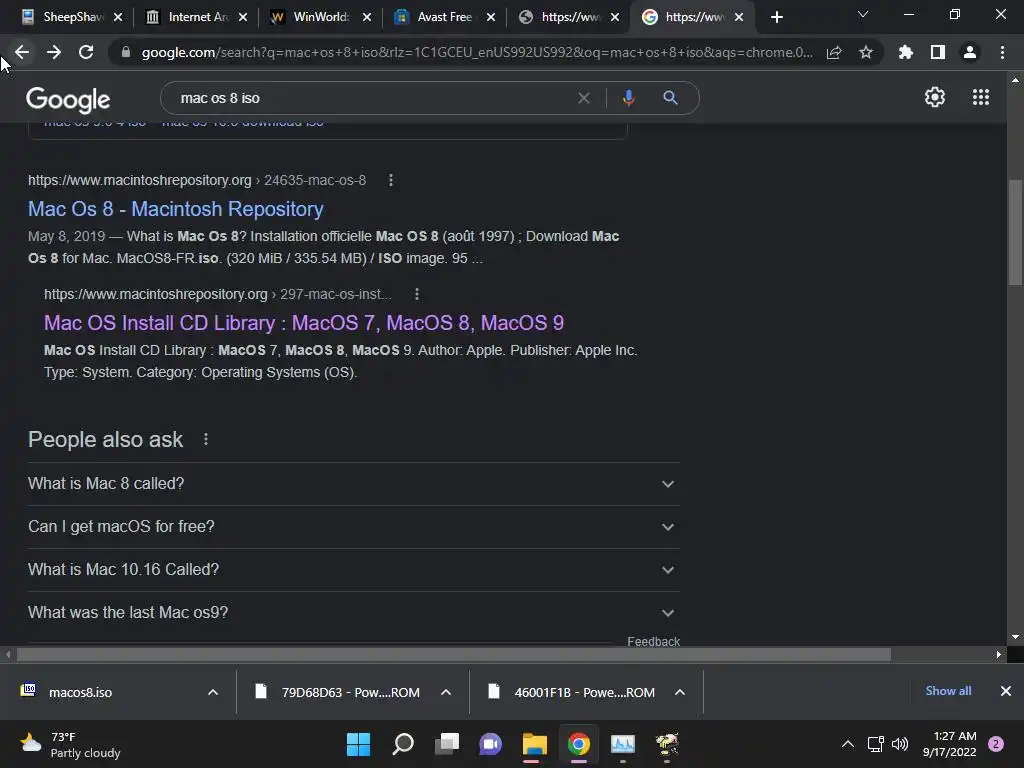
Task: Open Google quick settings gear
Action: coord(935,97)
